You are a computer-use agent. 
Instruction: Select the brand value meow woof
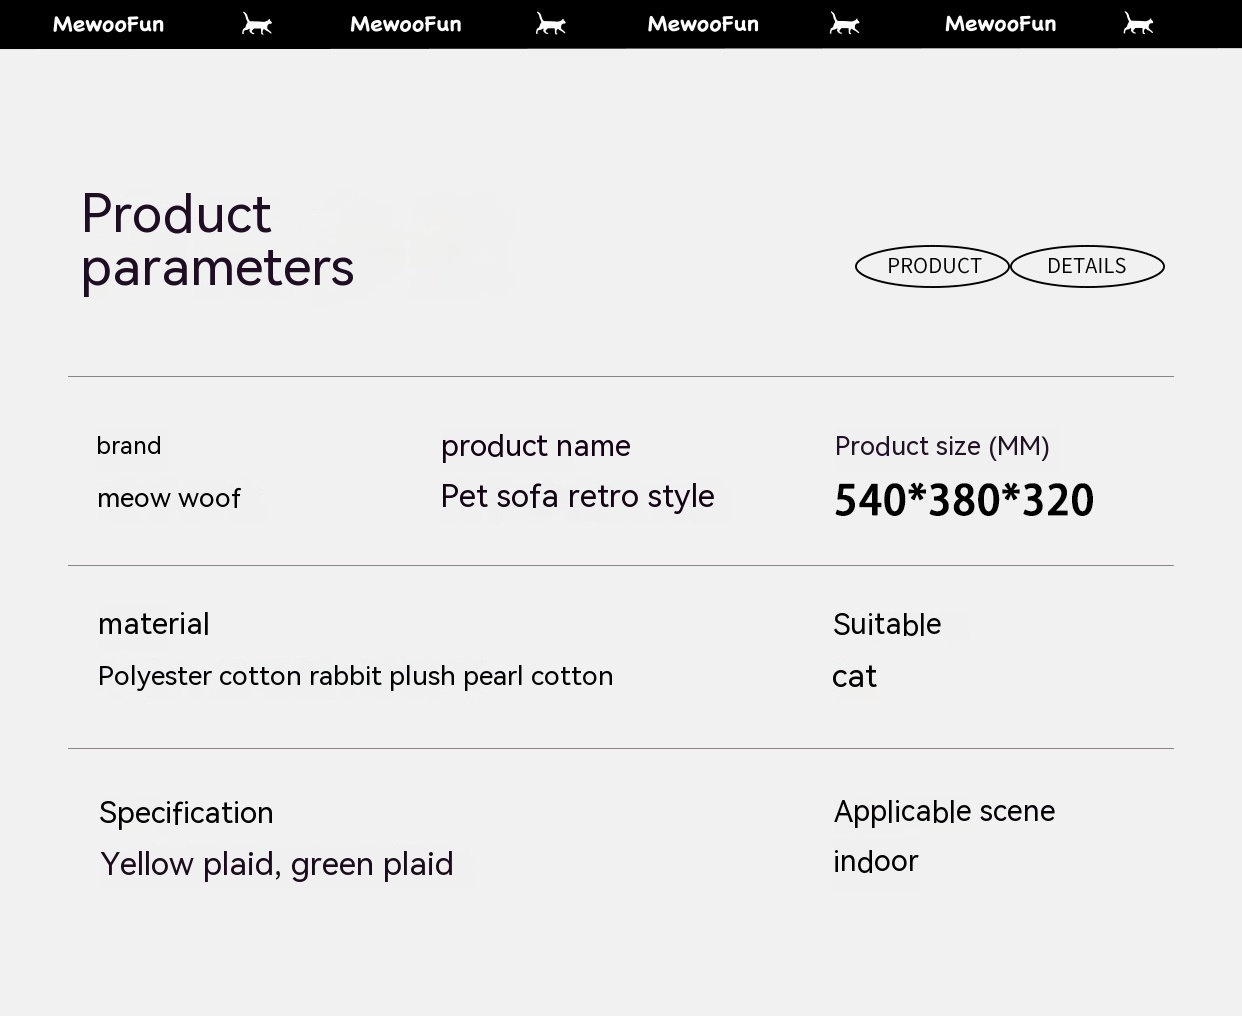coord(169,498)
